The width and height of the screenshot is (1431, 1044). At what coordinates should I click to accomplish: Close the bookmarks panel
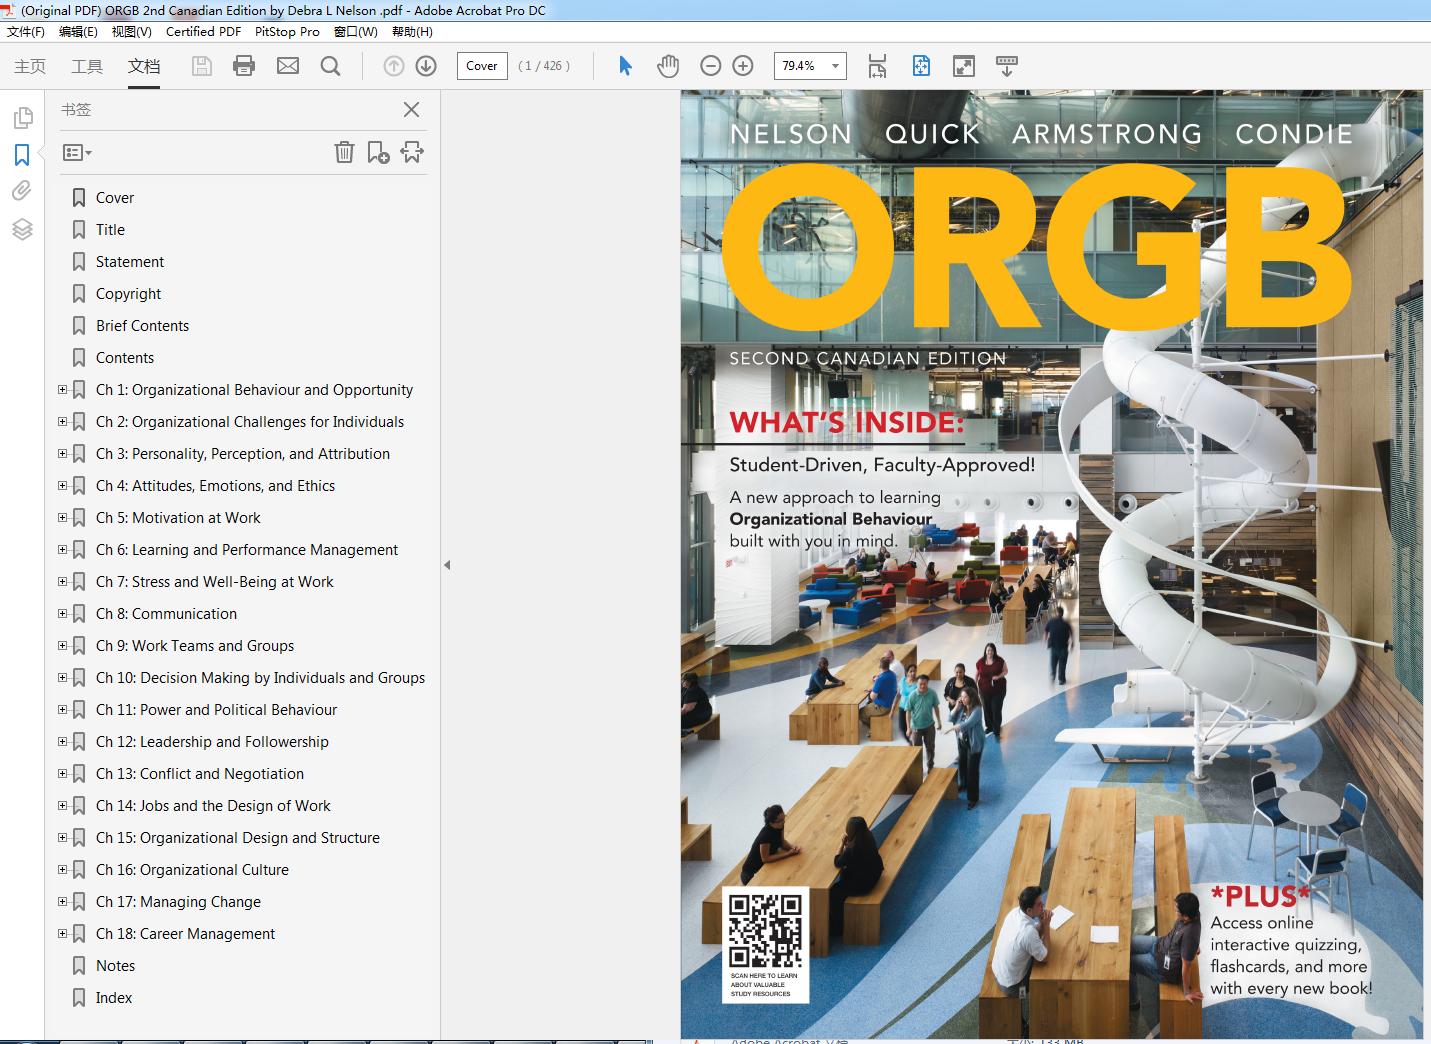(411, 110)
